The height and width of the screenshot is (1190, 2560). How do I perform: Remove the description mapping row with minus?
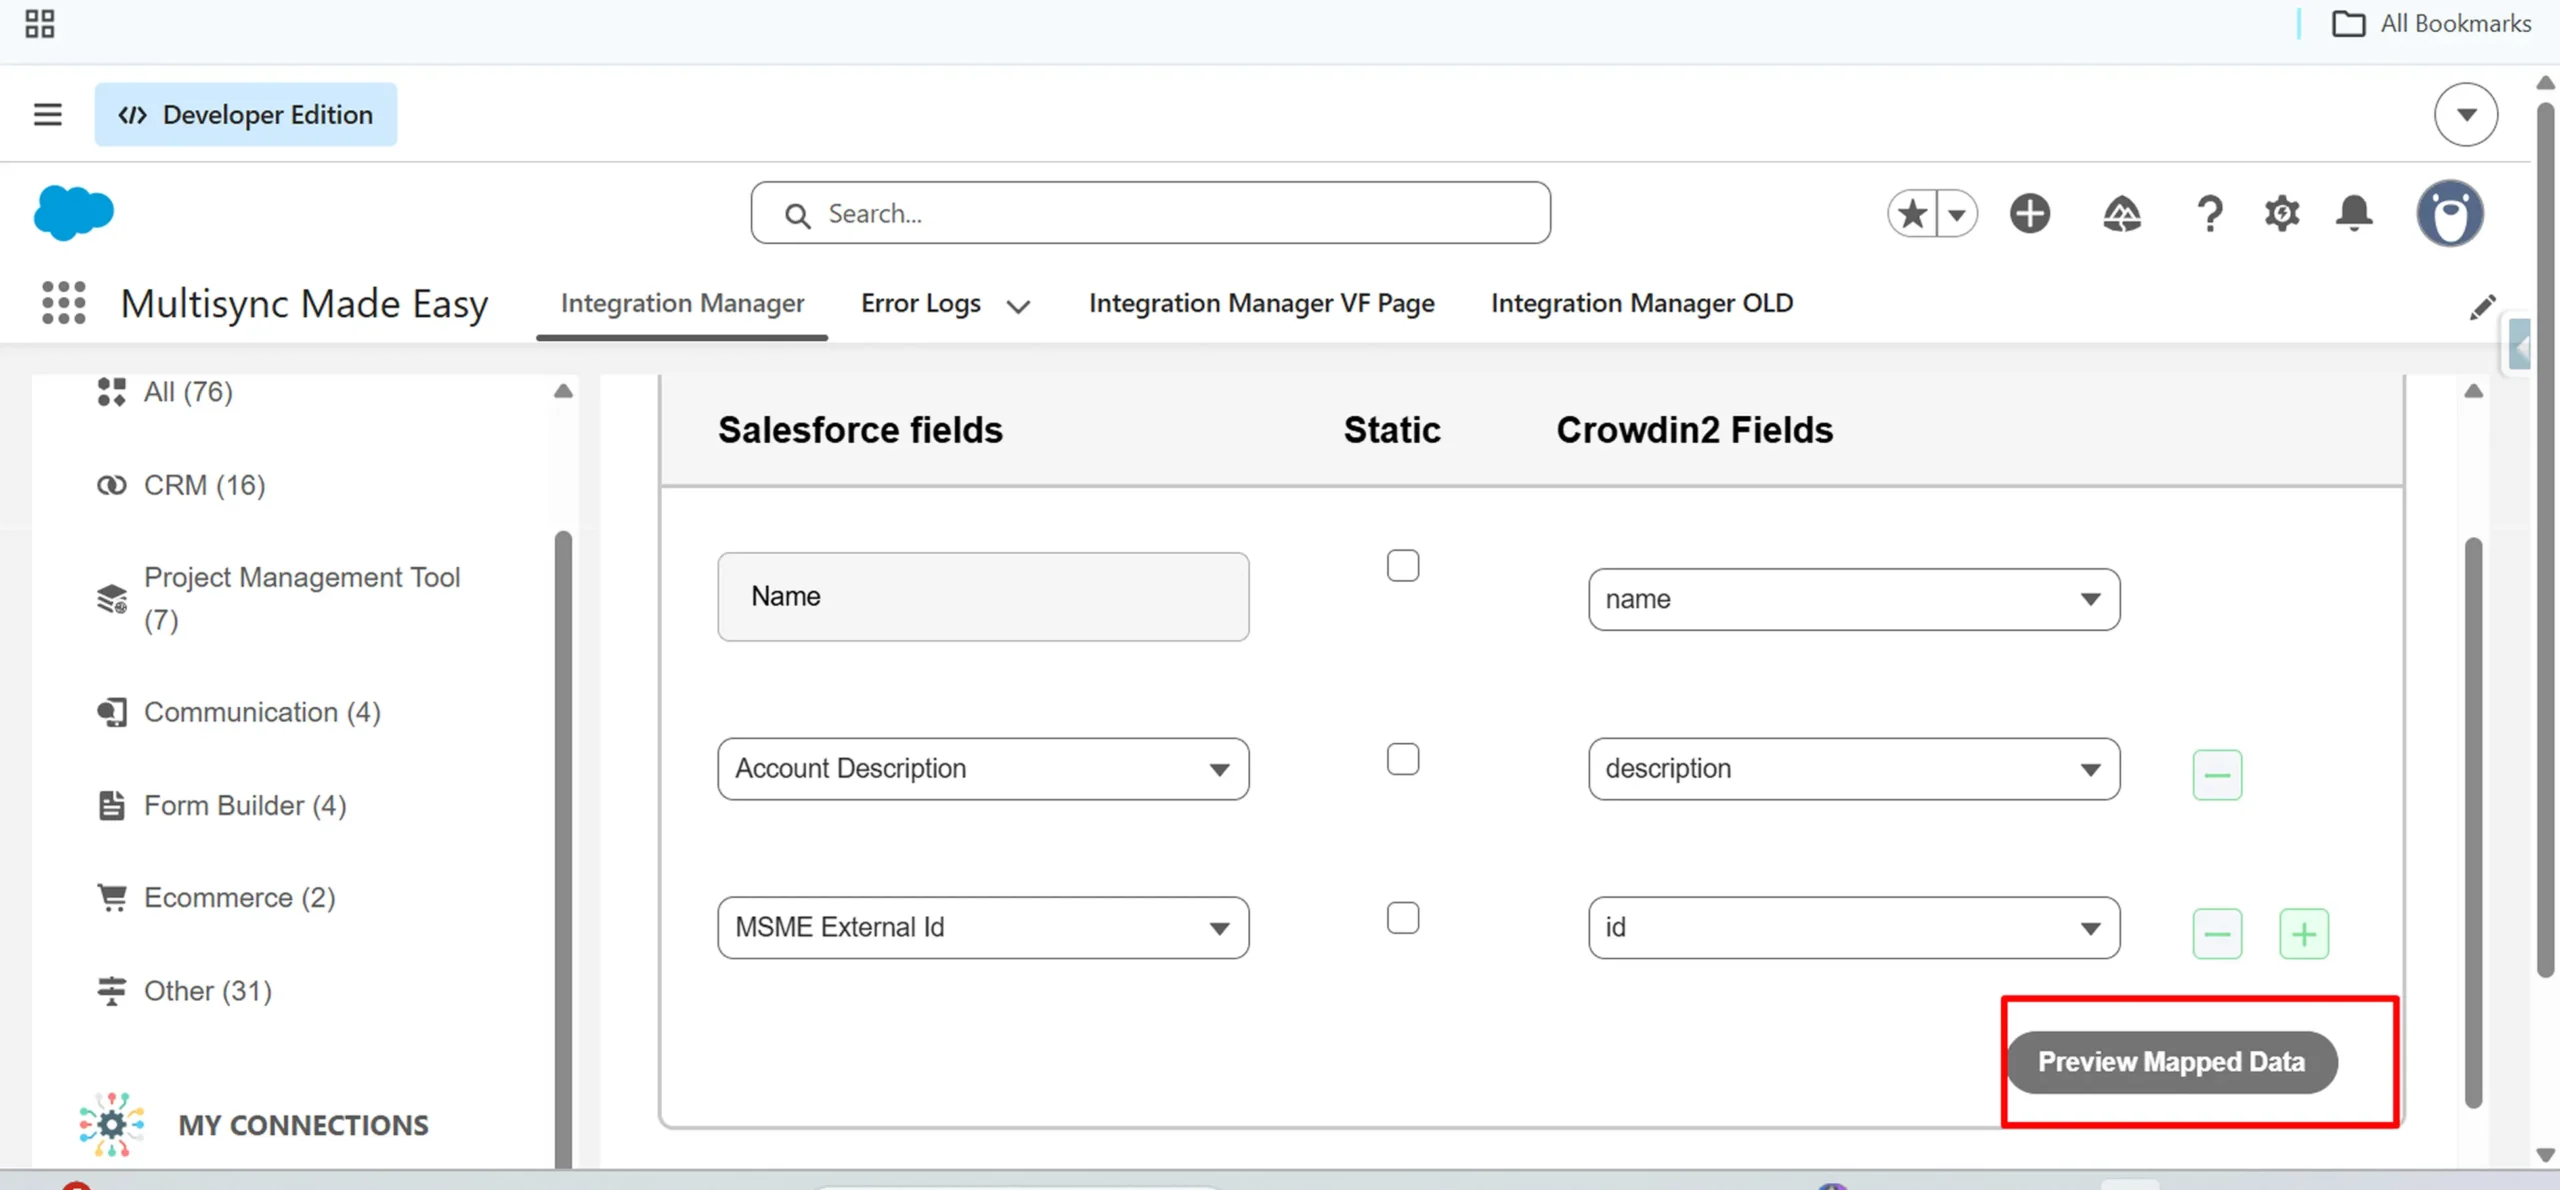2217,775
